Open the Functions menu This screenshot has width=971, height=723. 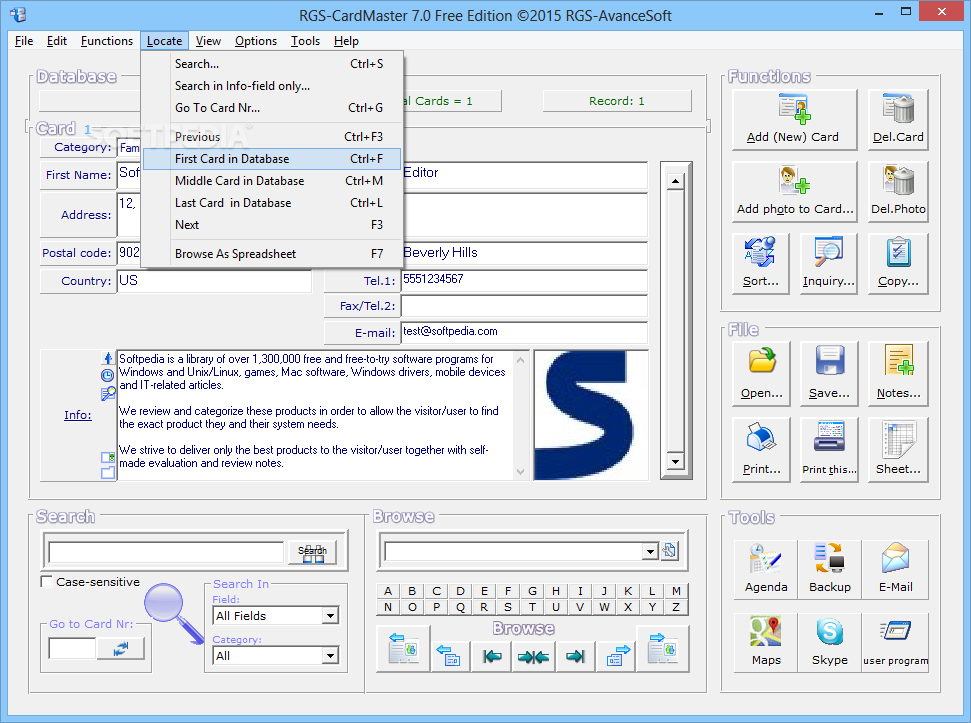107,41
